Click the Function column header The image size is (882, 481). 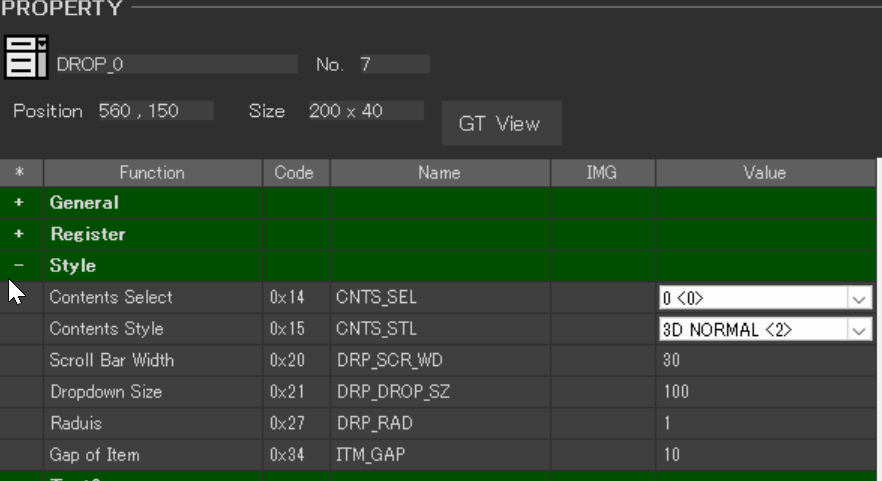pos(152,173)
